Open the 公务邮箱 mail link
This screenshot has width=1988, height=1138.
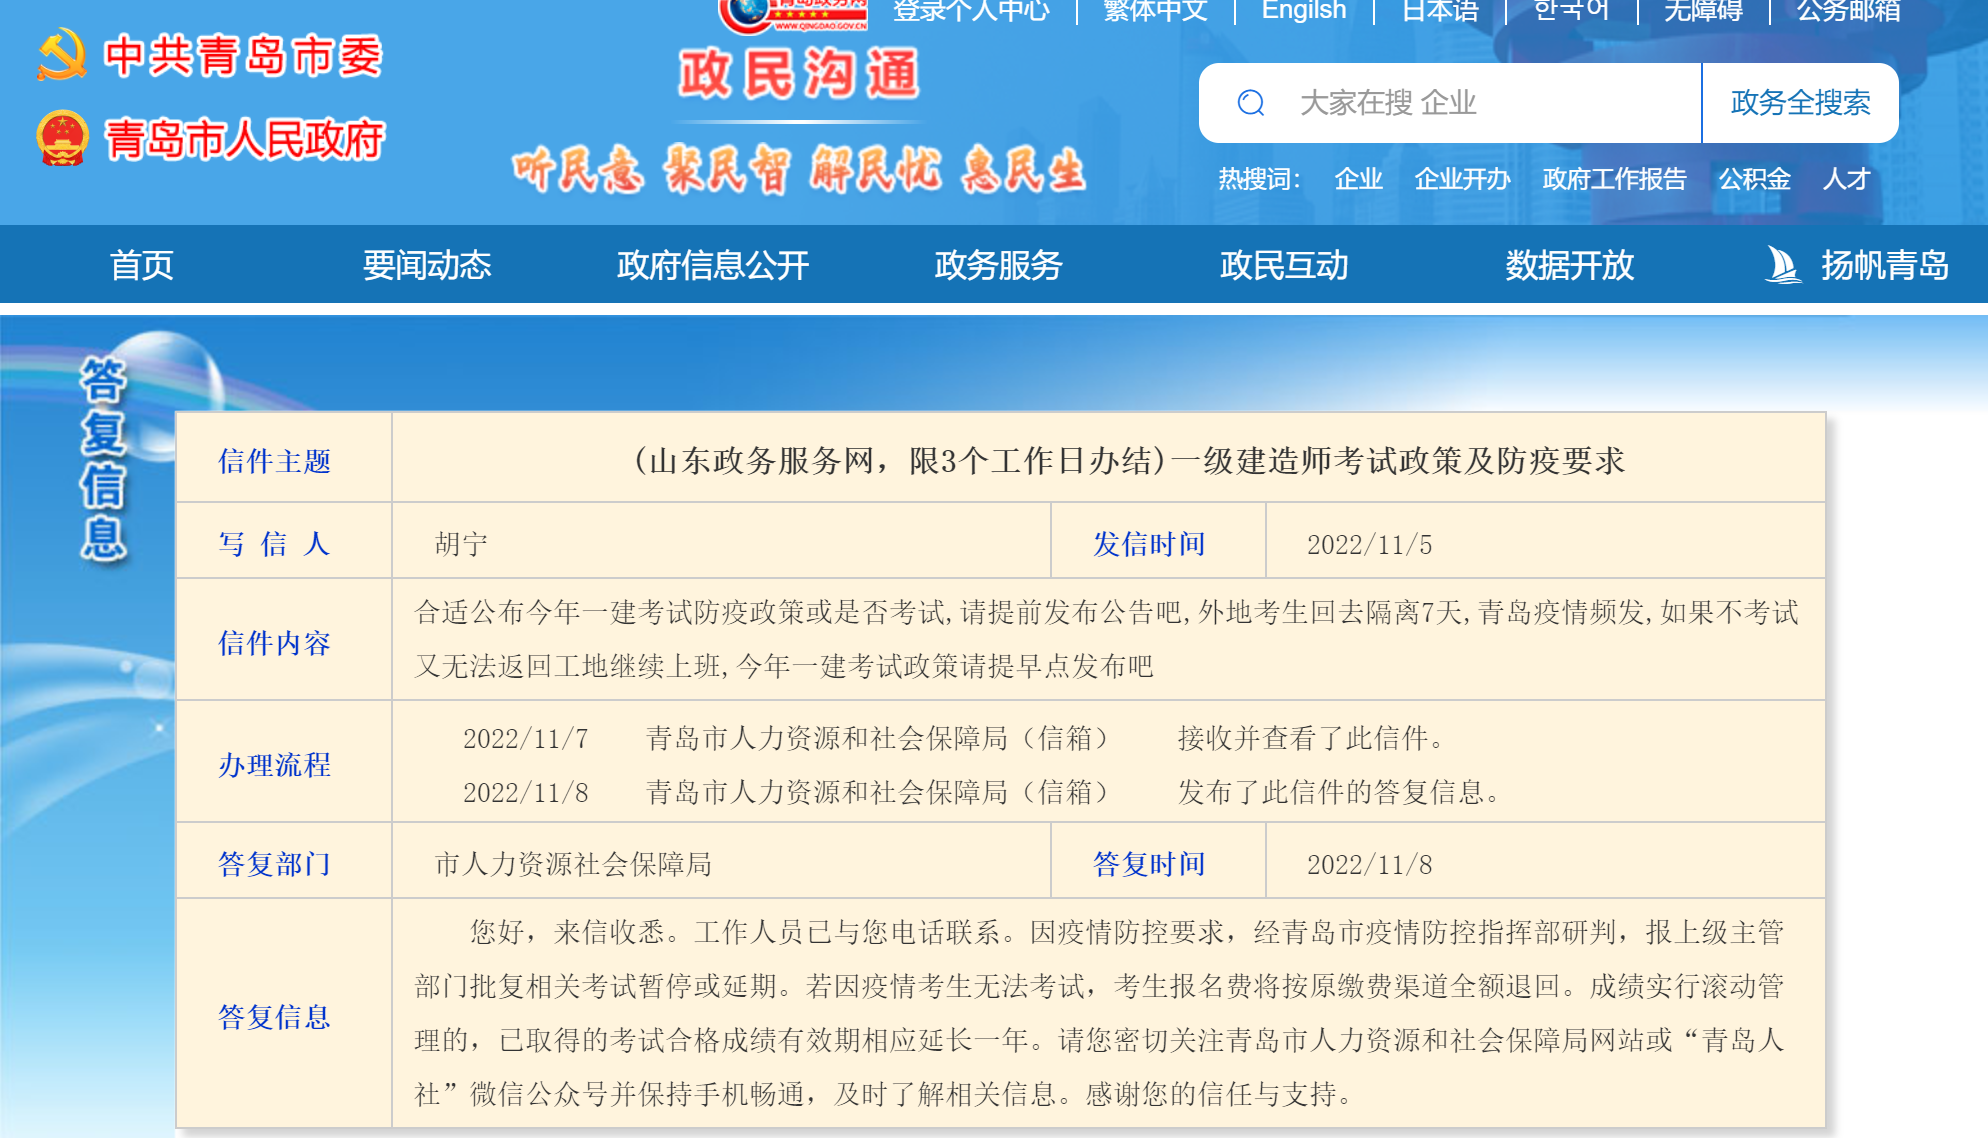click(x=1849, y=10)
